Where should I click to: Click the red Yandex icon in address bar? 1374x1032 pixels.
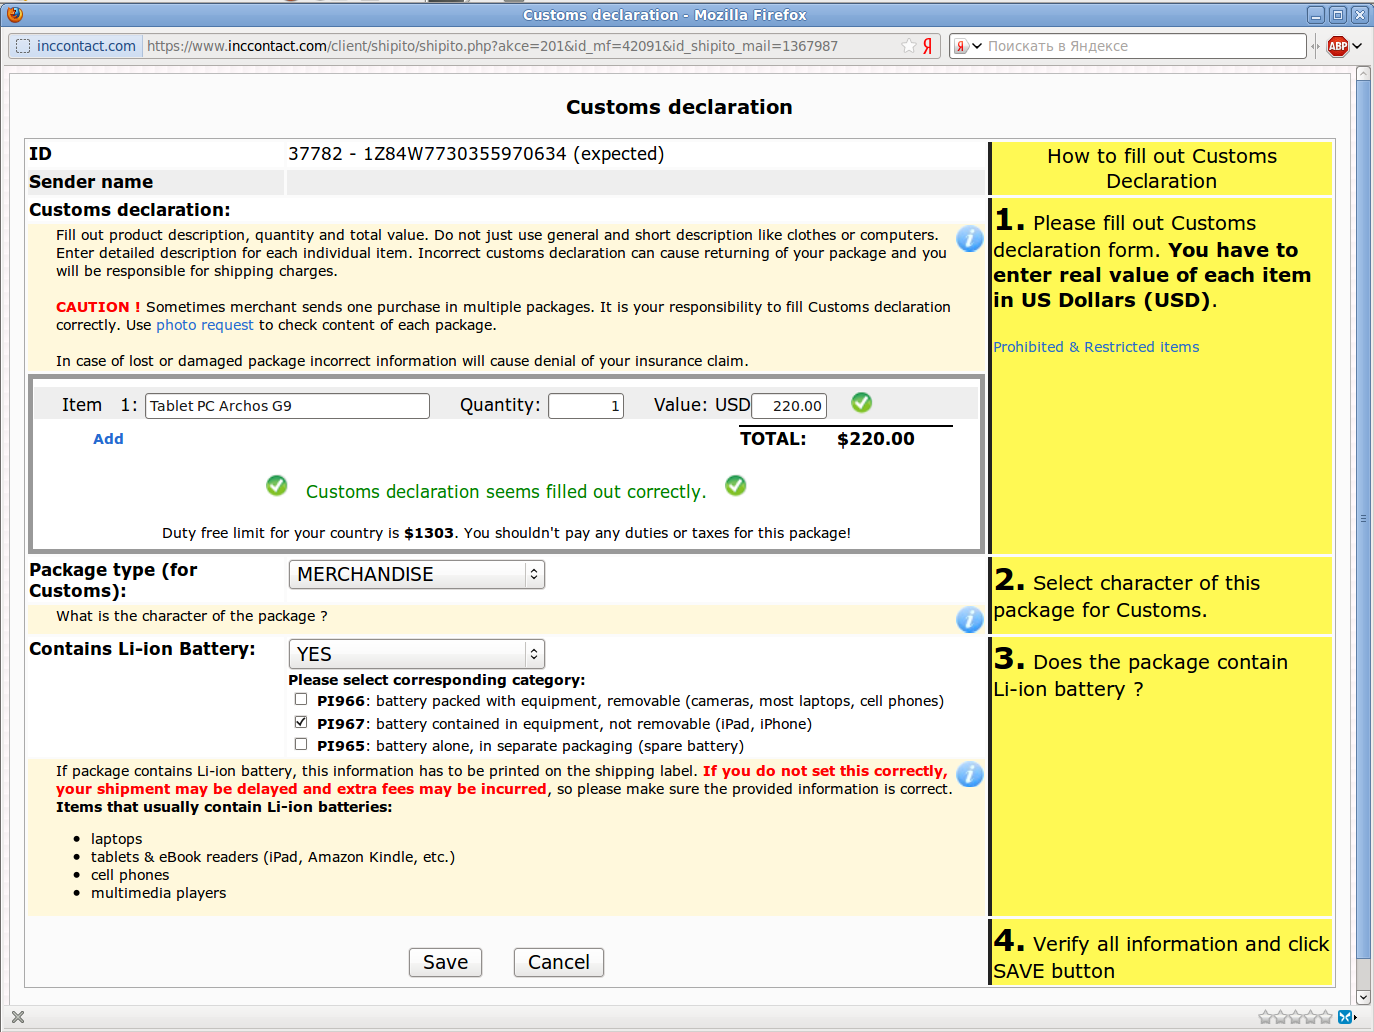928,46
